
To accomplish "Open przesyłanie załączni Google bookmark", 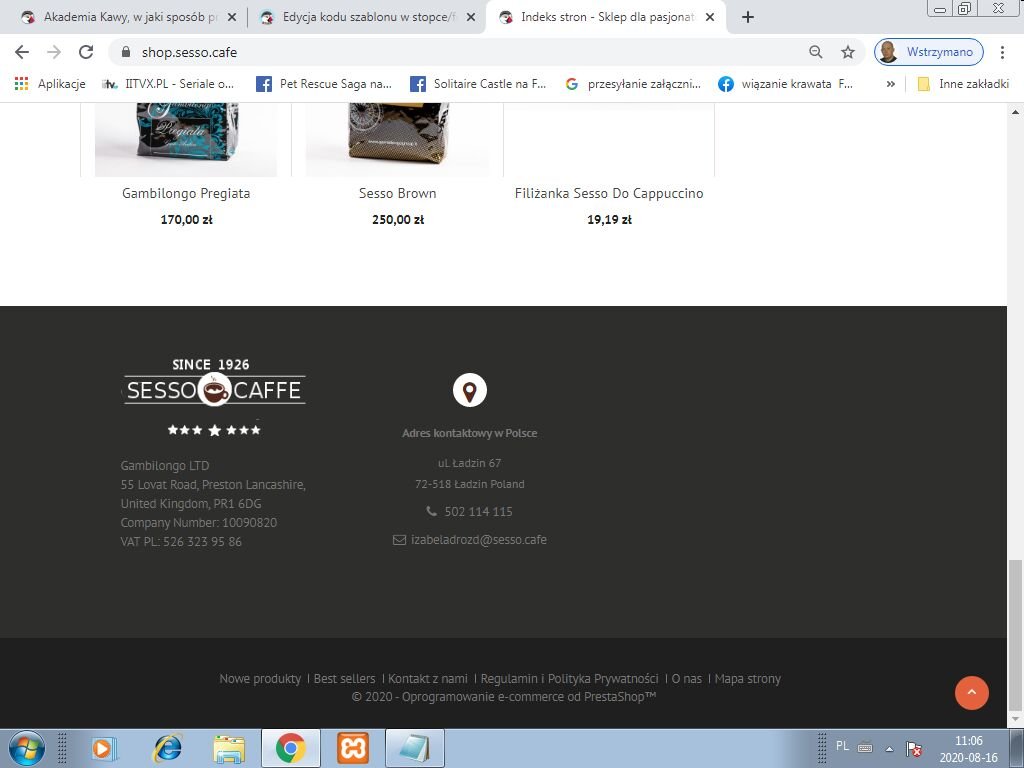I will click(633, 84).
